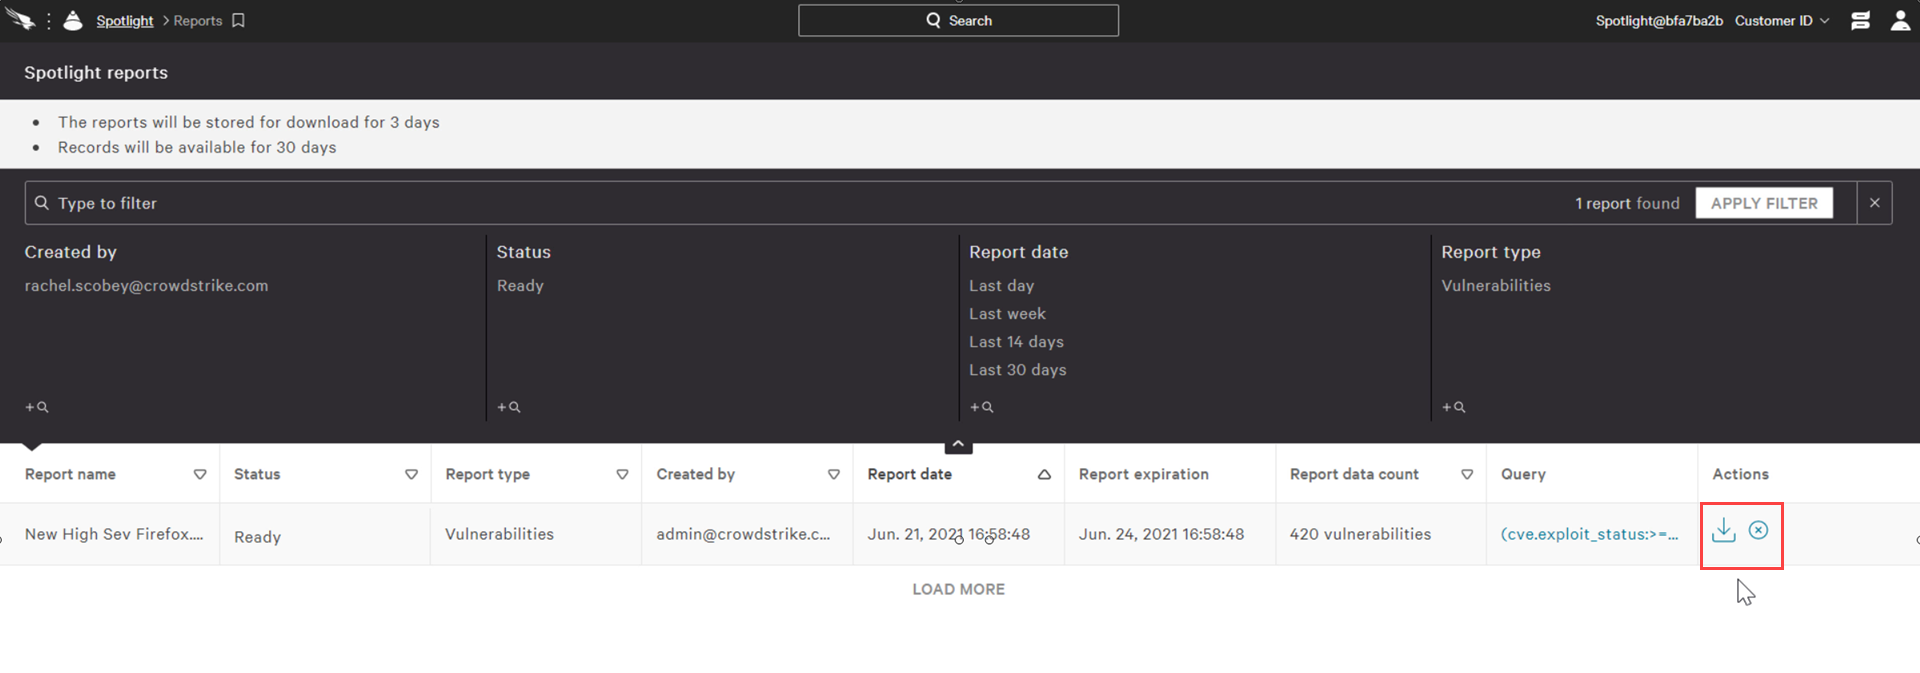Add search under Created by filter
The image size is (1920, 673).
pyautogui.click(x=37, y=407)
